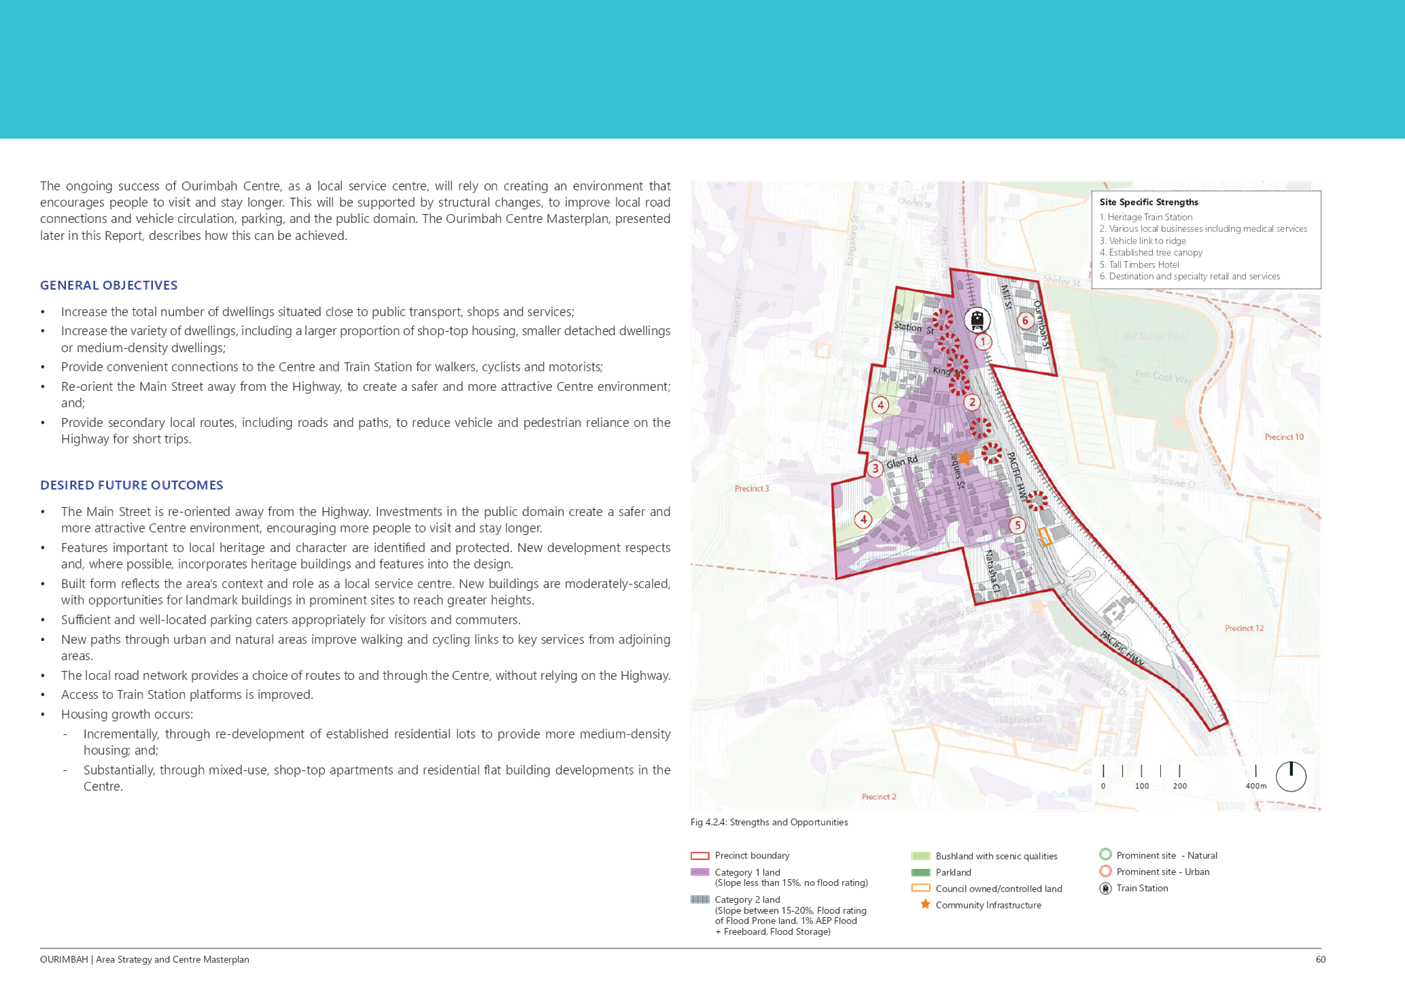Image resolution: width=1405 pixels, height=994 pixels.
Task: Click the Precinct 10 map label
Action: tap(1284, 437)
